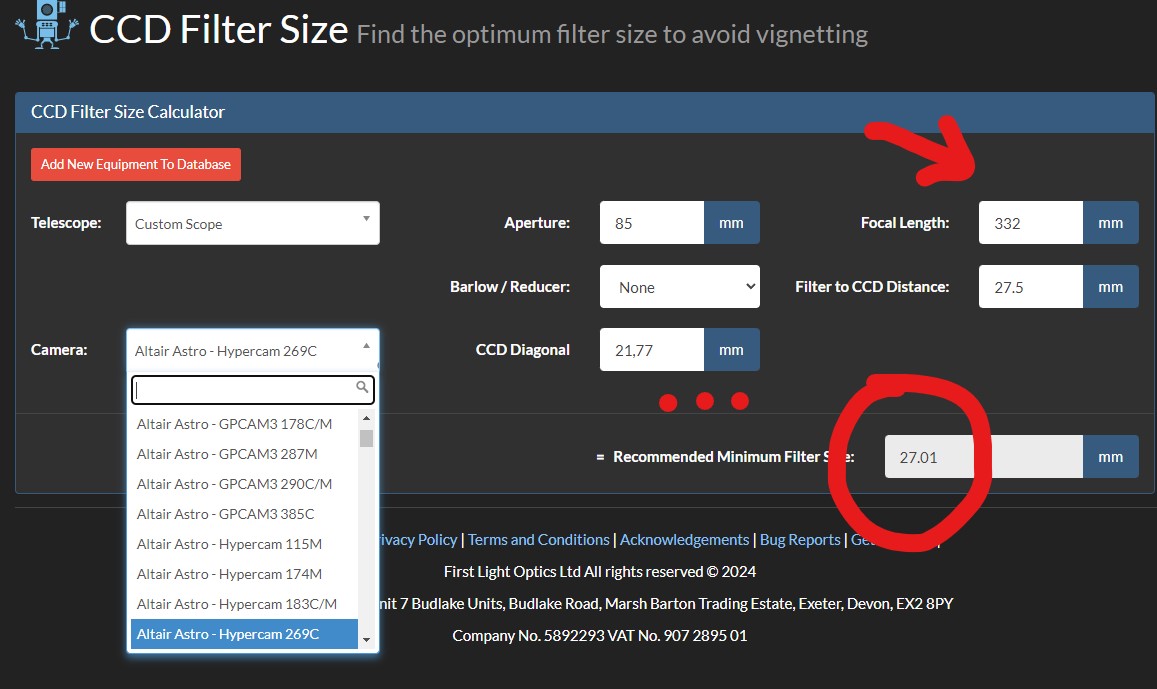This screenshot has width=1157, height=689.
Task: Open the Bug Reports link
Action: pyautogui.click(x=800, y=540)
